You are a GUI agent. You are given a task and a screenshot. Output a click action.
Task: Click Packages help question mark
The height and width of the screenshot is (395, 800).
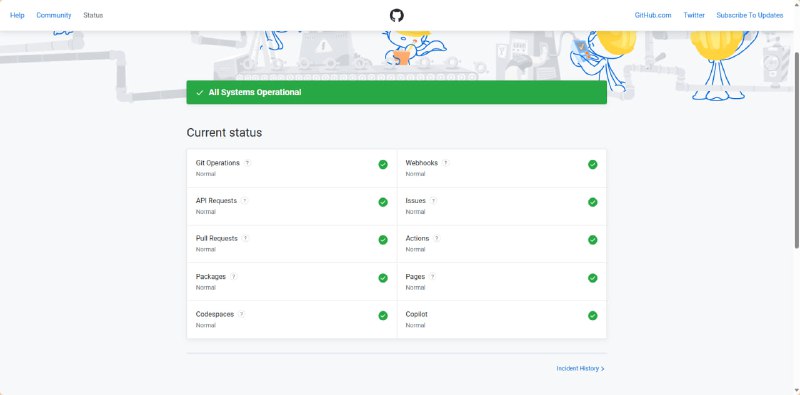point(234,277)
